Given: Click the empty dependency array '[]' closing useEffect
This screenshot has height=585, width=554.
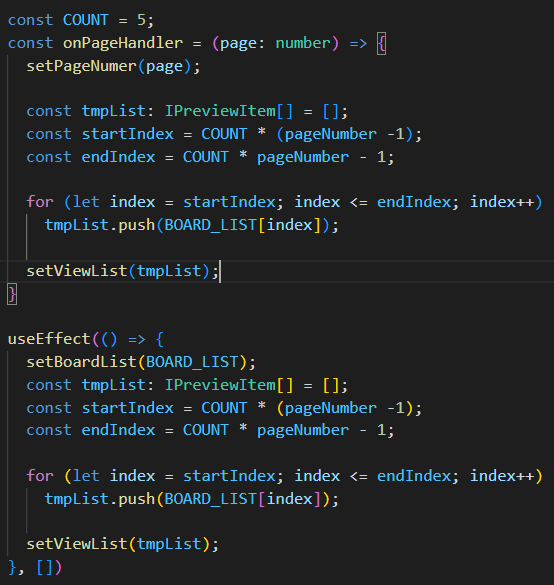Looking at the screenshot, I should [x=44, y=567].
